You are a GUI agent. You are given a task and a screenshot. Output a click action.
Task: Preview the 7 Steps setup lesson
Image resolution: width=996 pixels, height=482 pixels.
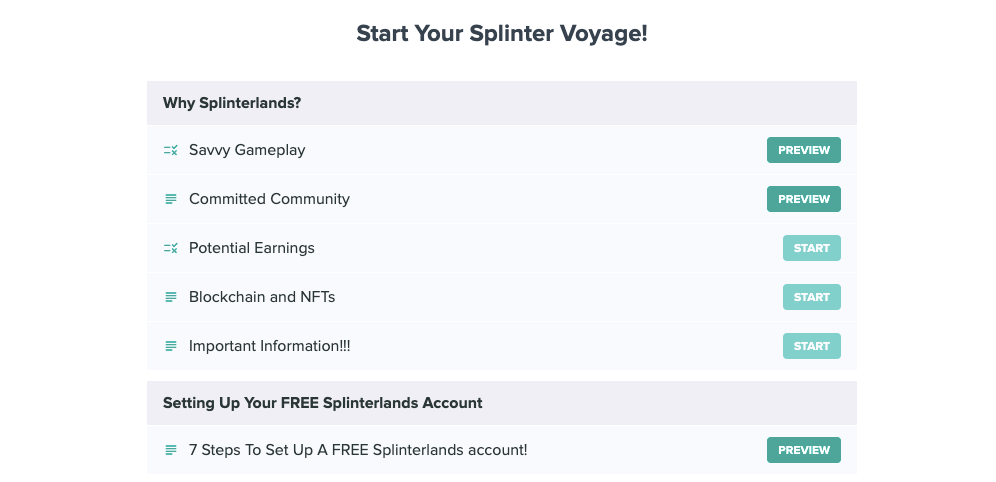pos(804,450)
